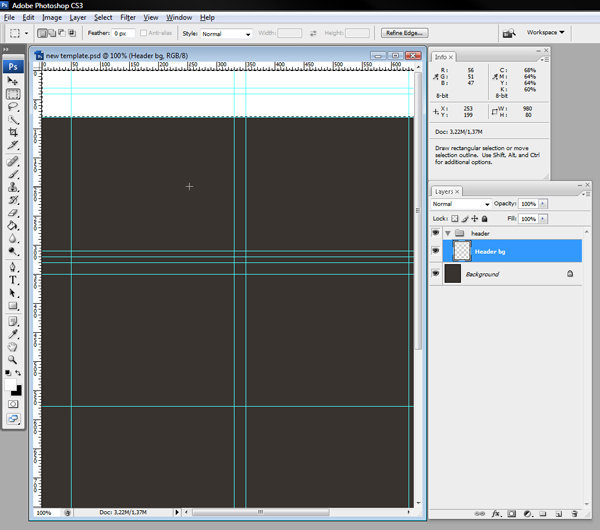Select the Eraser tool

click(13, 213)
